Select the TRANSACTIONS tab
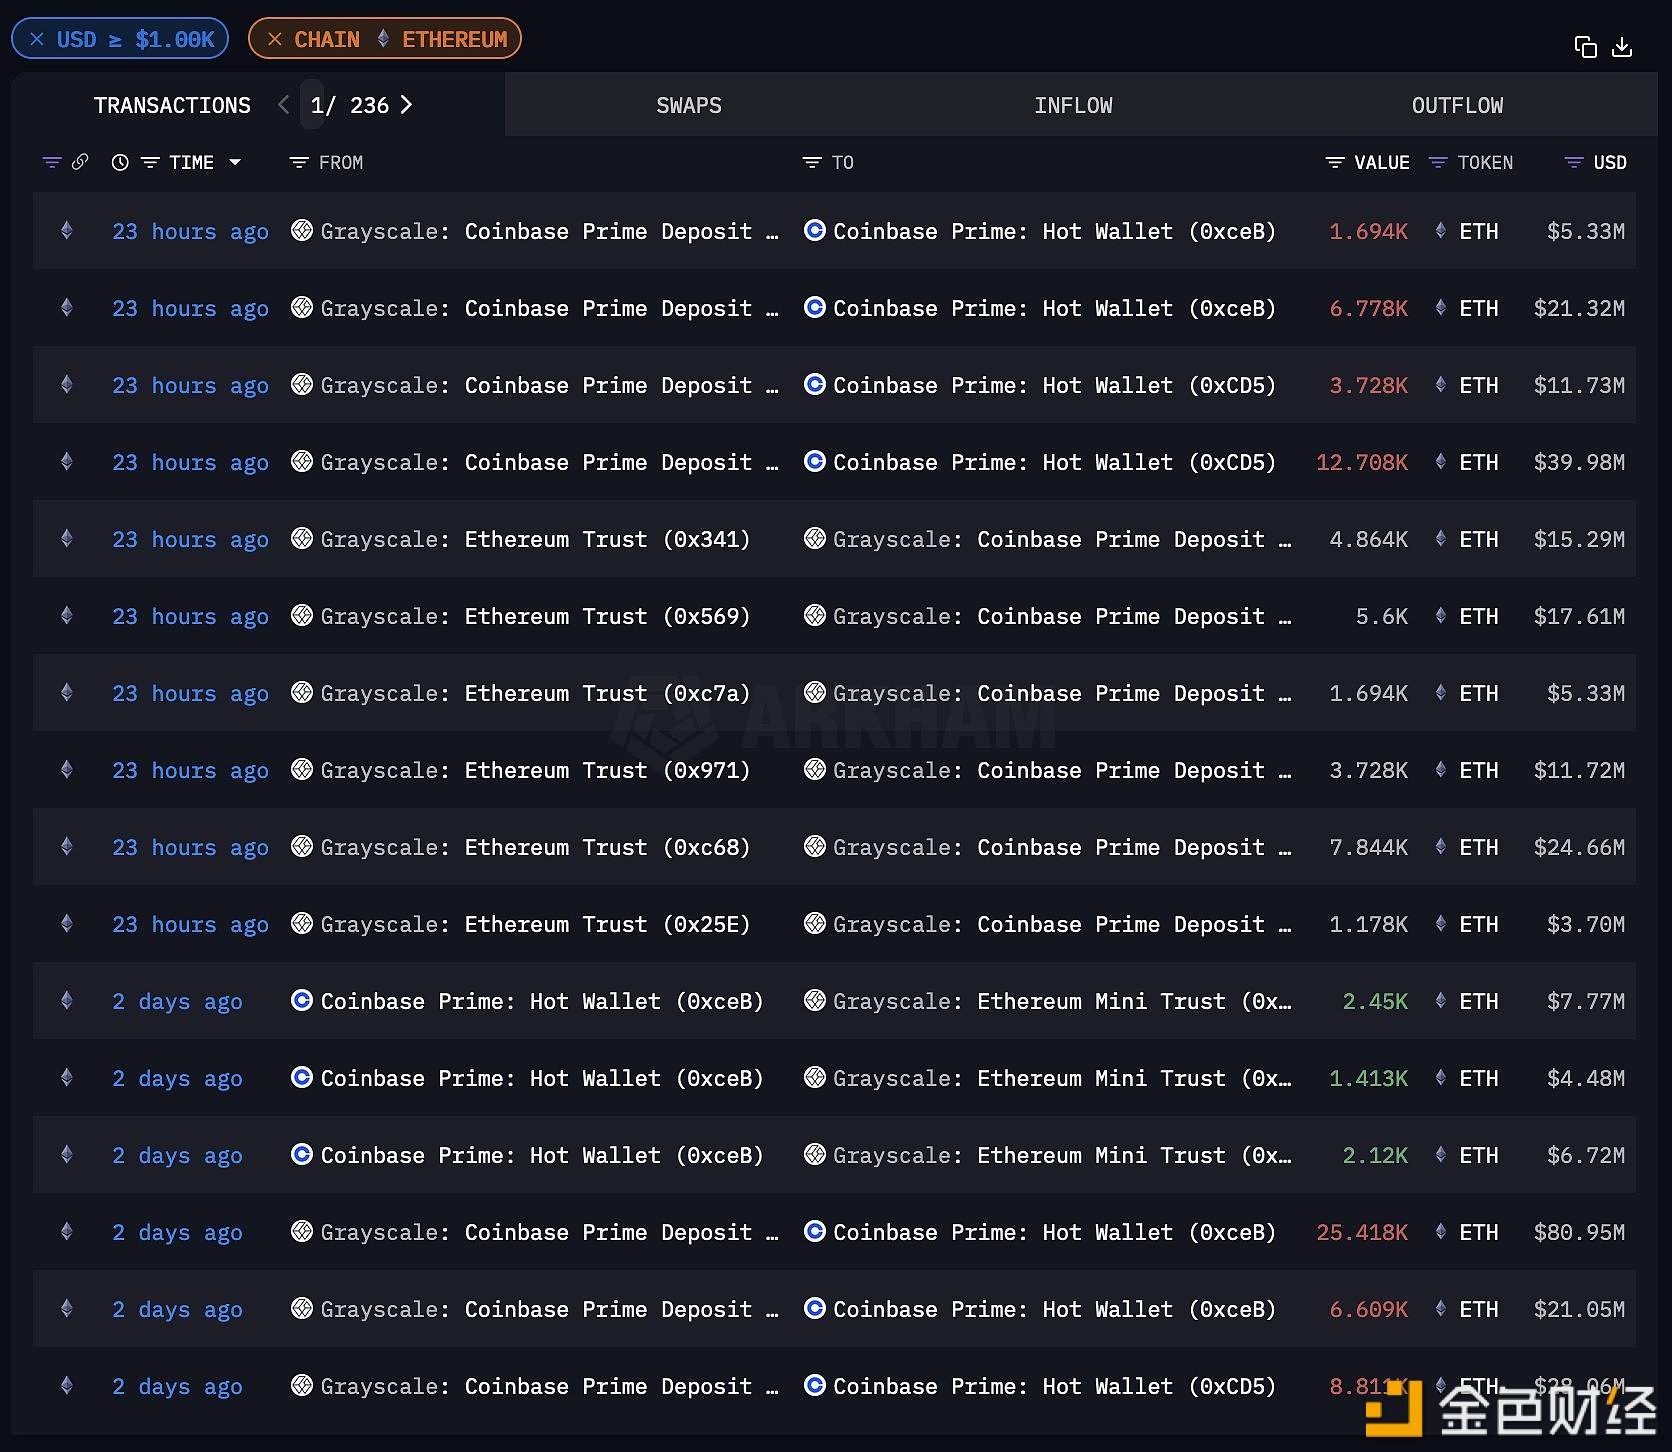 click(172, 105)
